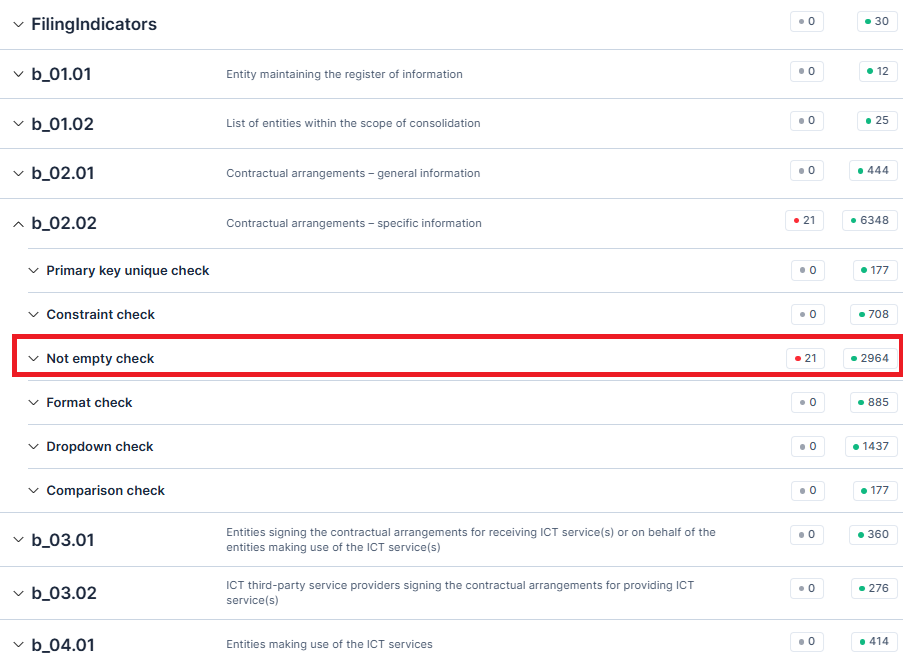Click the b_03.01 description text
The height and width of the screenshot is (658, 903).
click(470, 540)
